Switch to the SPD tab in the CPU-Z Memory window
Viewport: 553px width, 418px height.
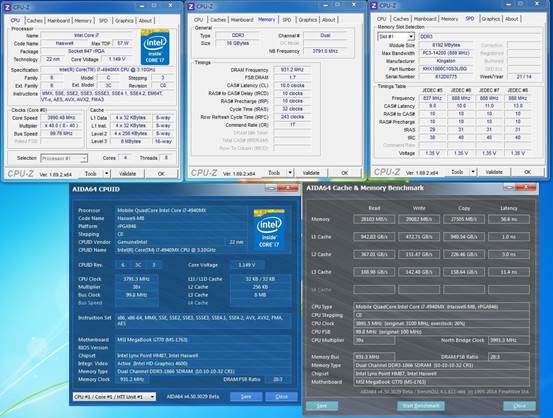[287, 20]
